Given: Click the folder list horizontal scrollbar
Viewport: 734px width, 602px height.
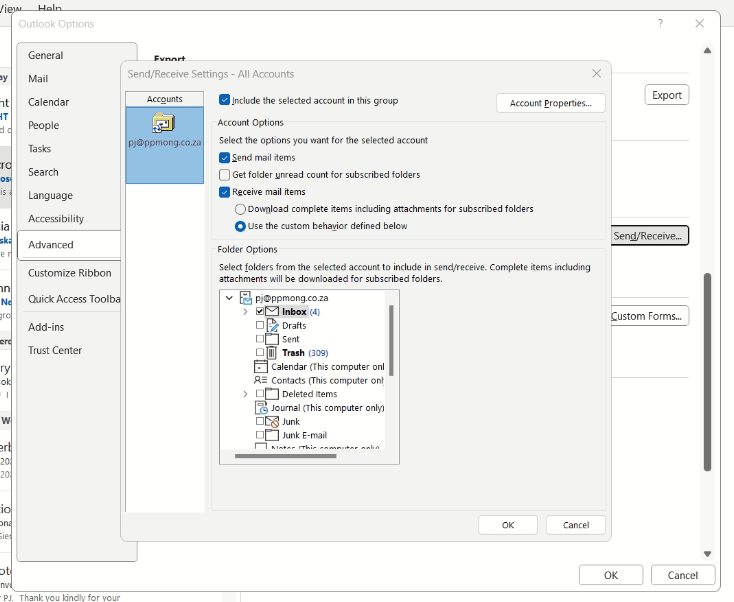Looking at the screenshot, I should pos(286,456).
